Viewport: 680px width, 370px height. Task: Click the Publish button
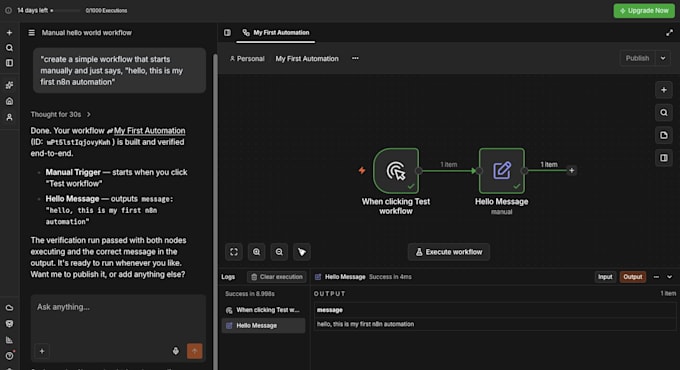638,58
